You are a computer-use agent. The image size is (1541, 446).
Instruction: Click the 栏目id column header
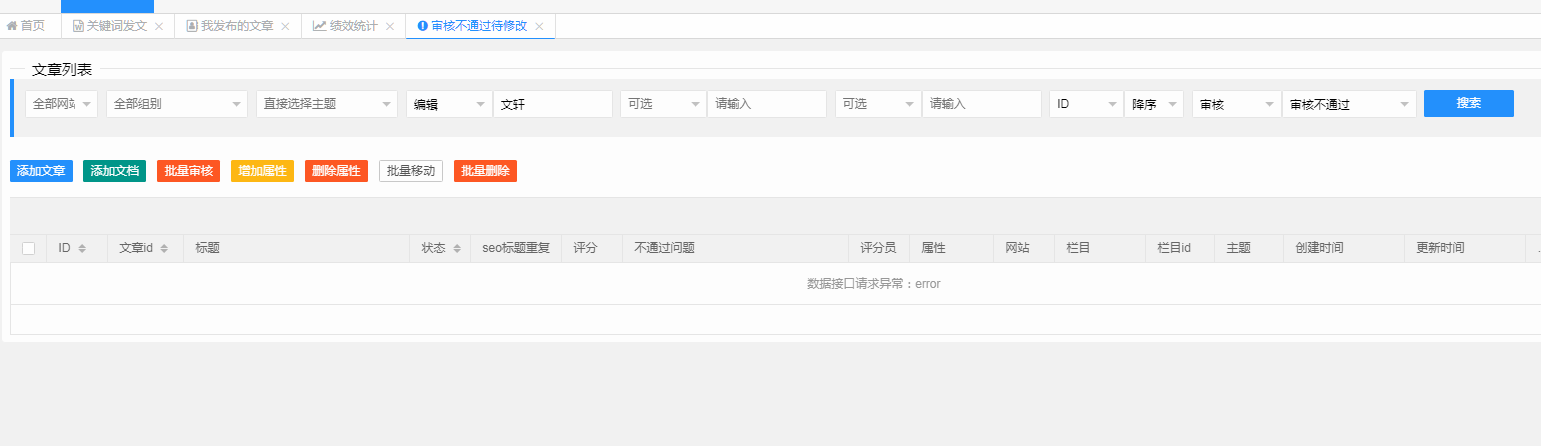(1180, 248)
